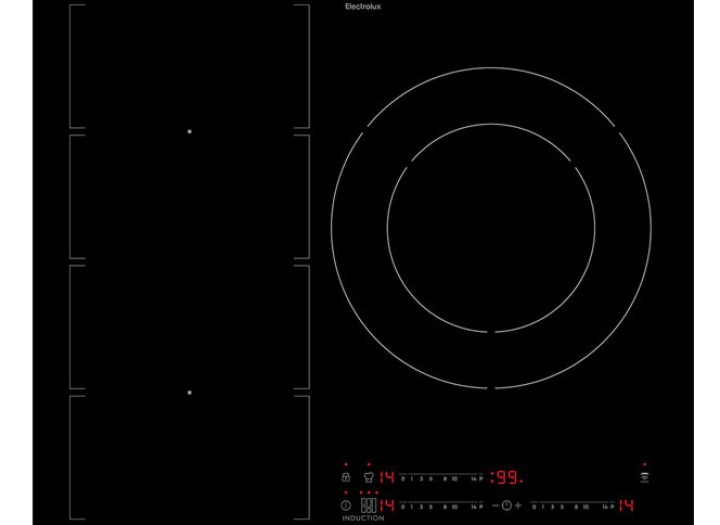Tap the flexible bridge zone selector icon
The image size is (720, 525).
368,506
